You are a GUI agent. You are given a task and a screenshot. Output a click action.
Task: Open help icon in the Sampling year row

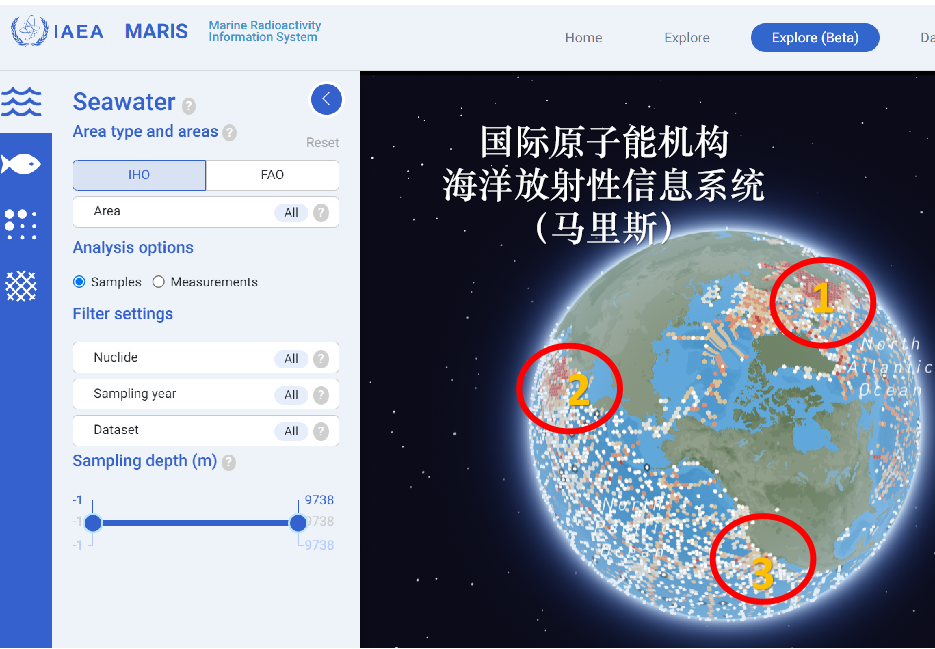(x=321, y=395)
